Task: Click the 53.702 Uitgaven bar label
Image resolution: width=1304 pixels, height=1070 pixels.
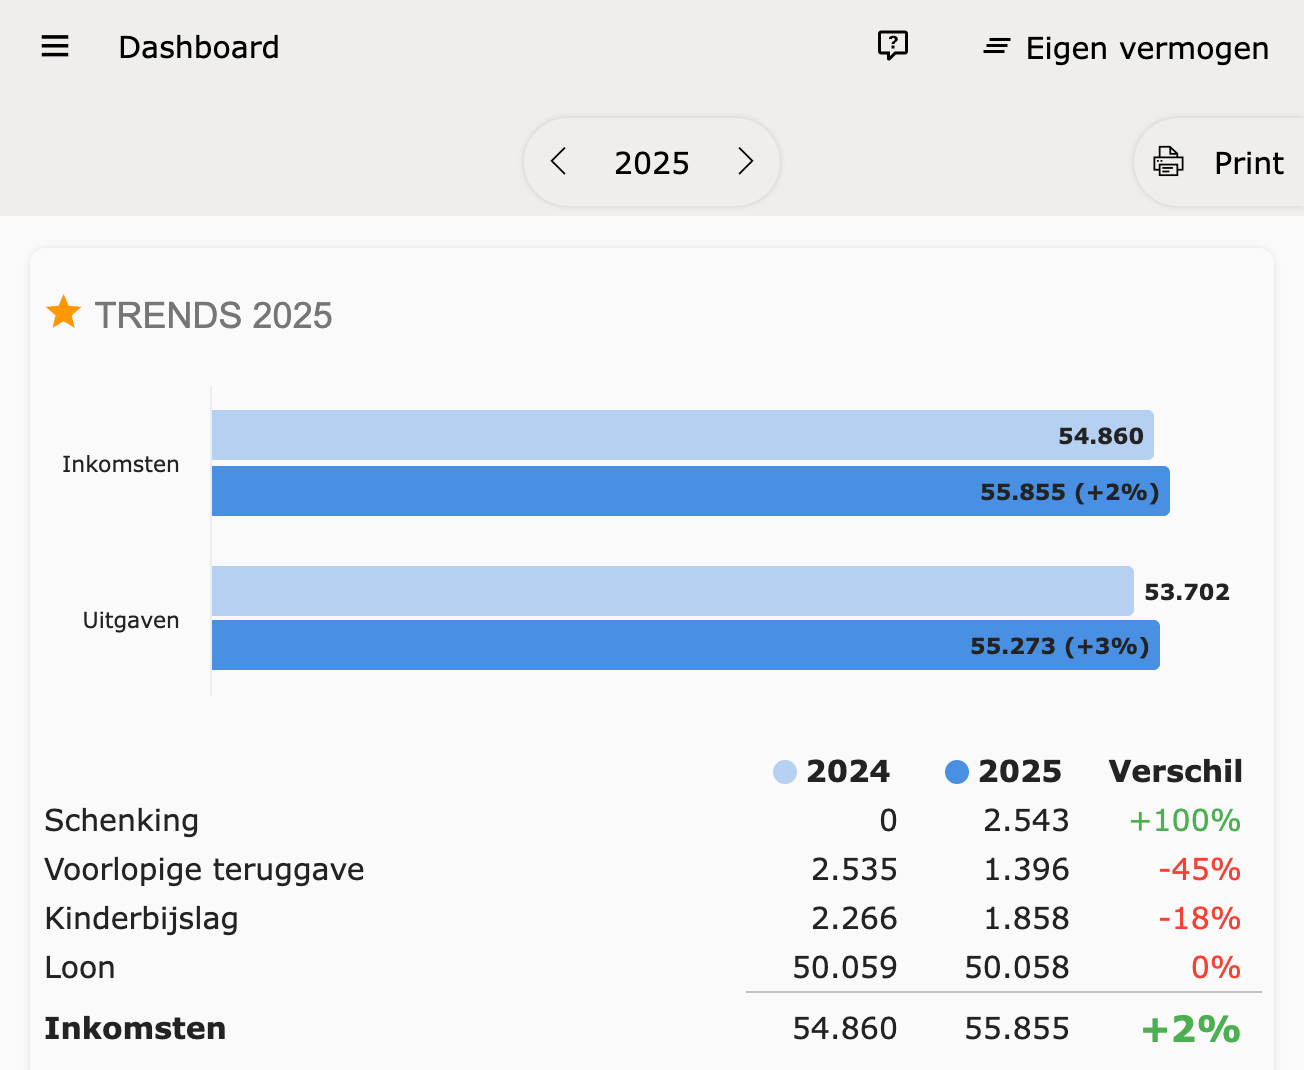Action: [1187, 592]
